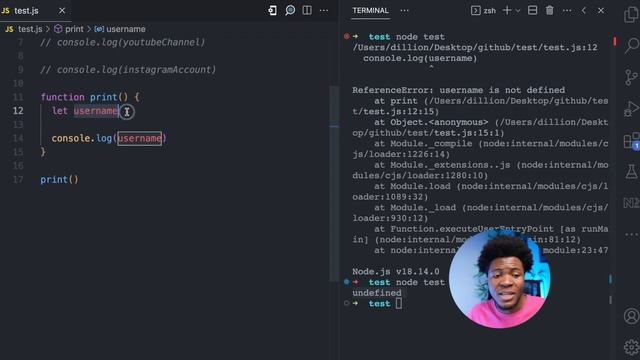Image resolution: width=640 pixels, height=360 pixels.
Task: Click the print() call on line 17
Action: coord(59,180)
